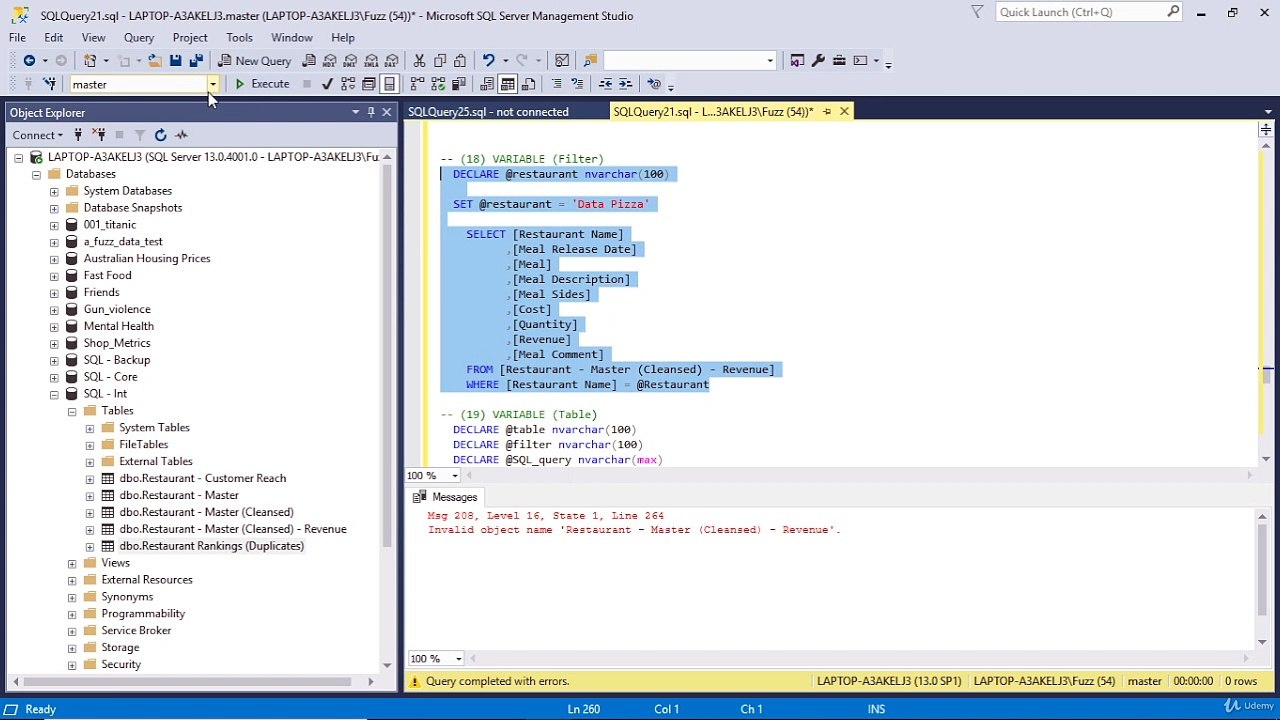Collapse the SQL - Int database node
The image size is (1280, 720).
pyautogui.click(x=54, y=394)
